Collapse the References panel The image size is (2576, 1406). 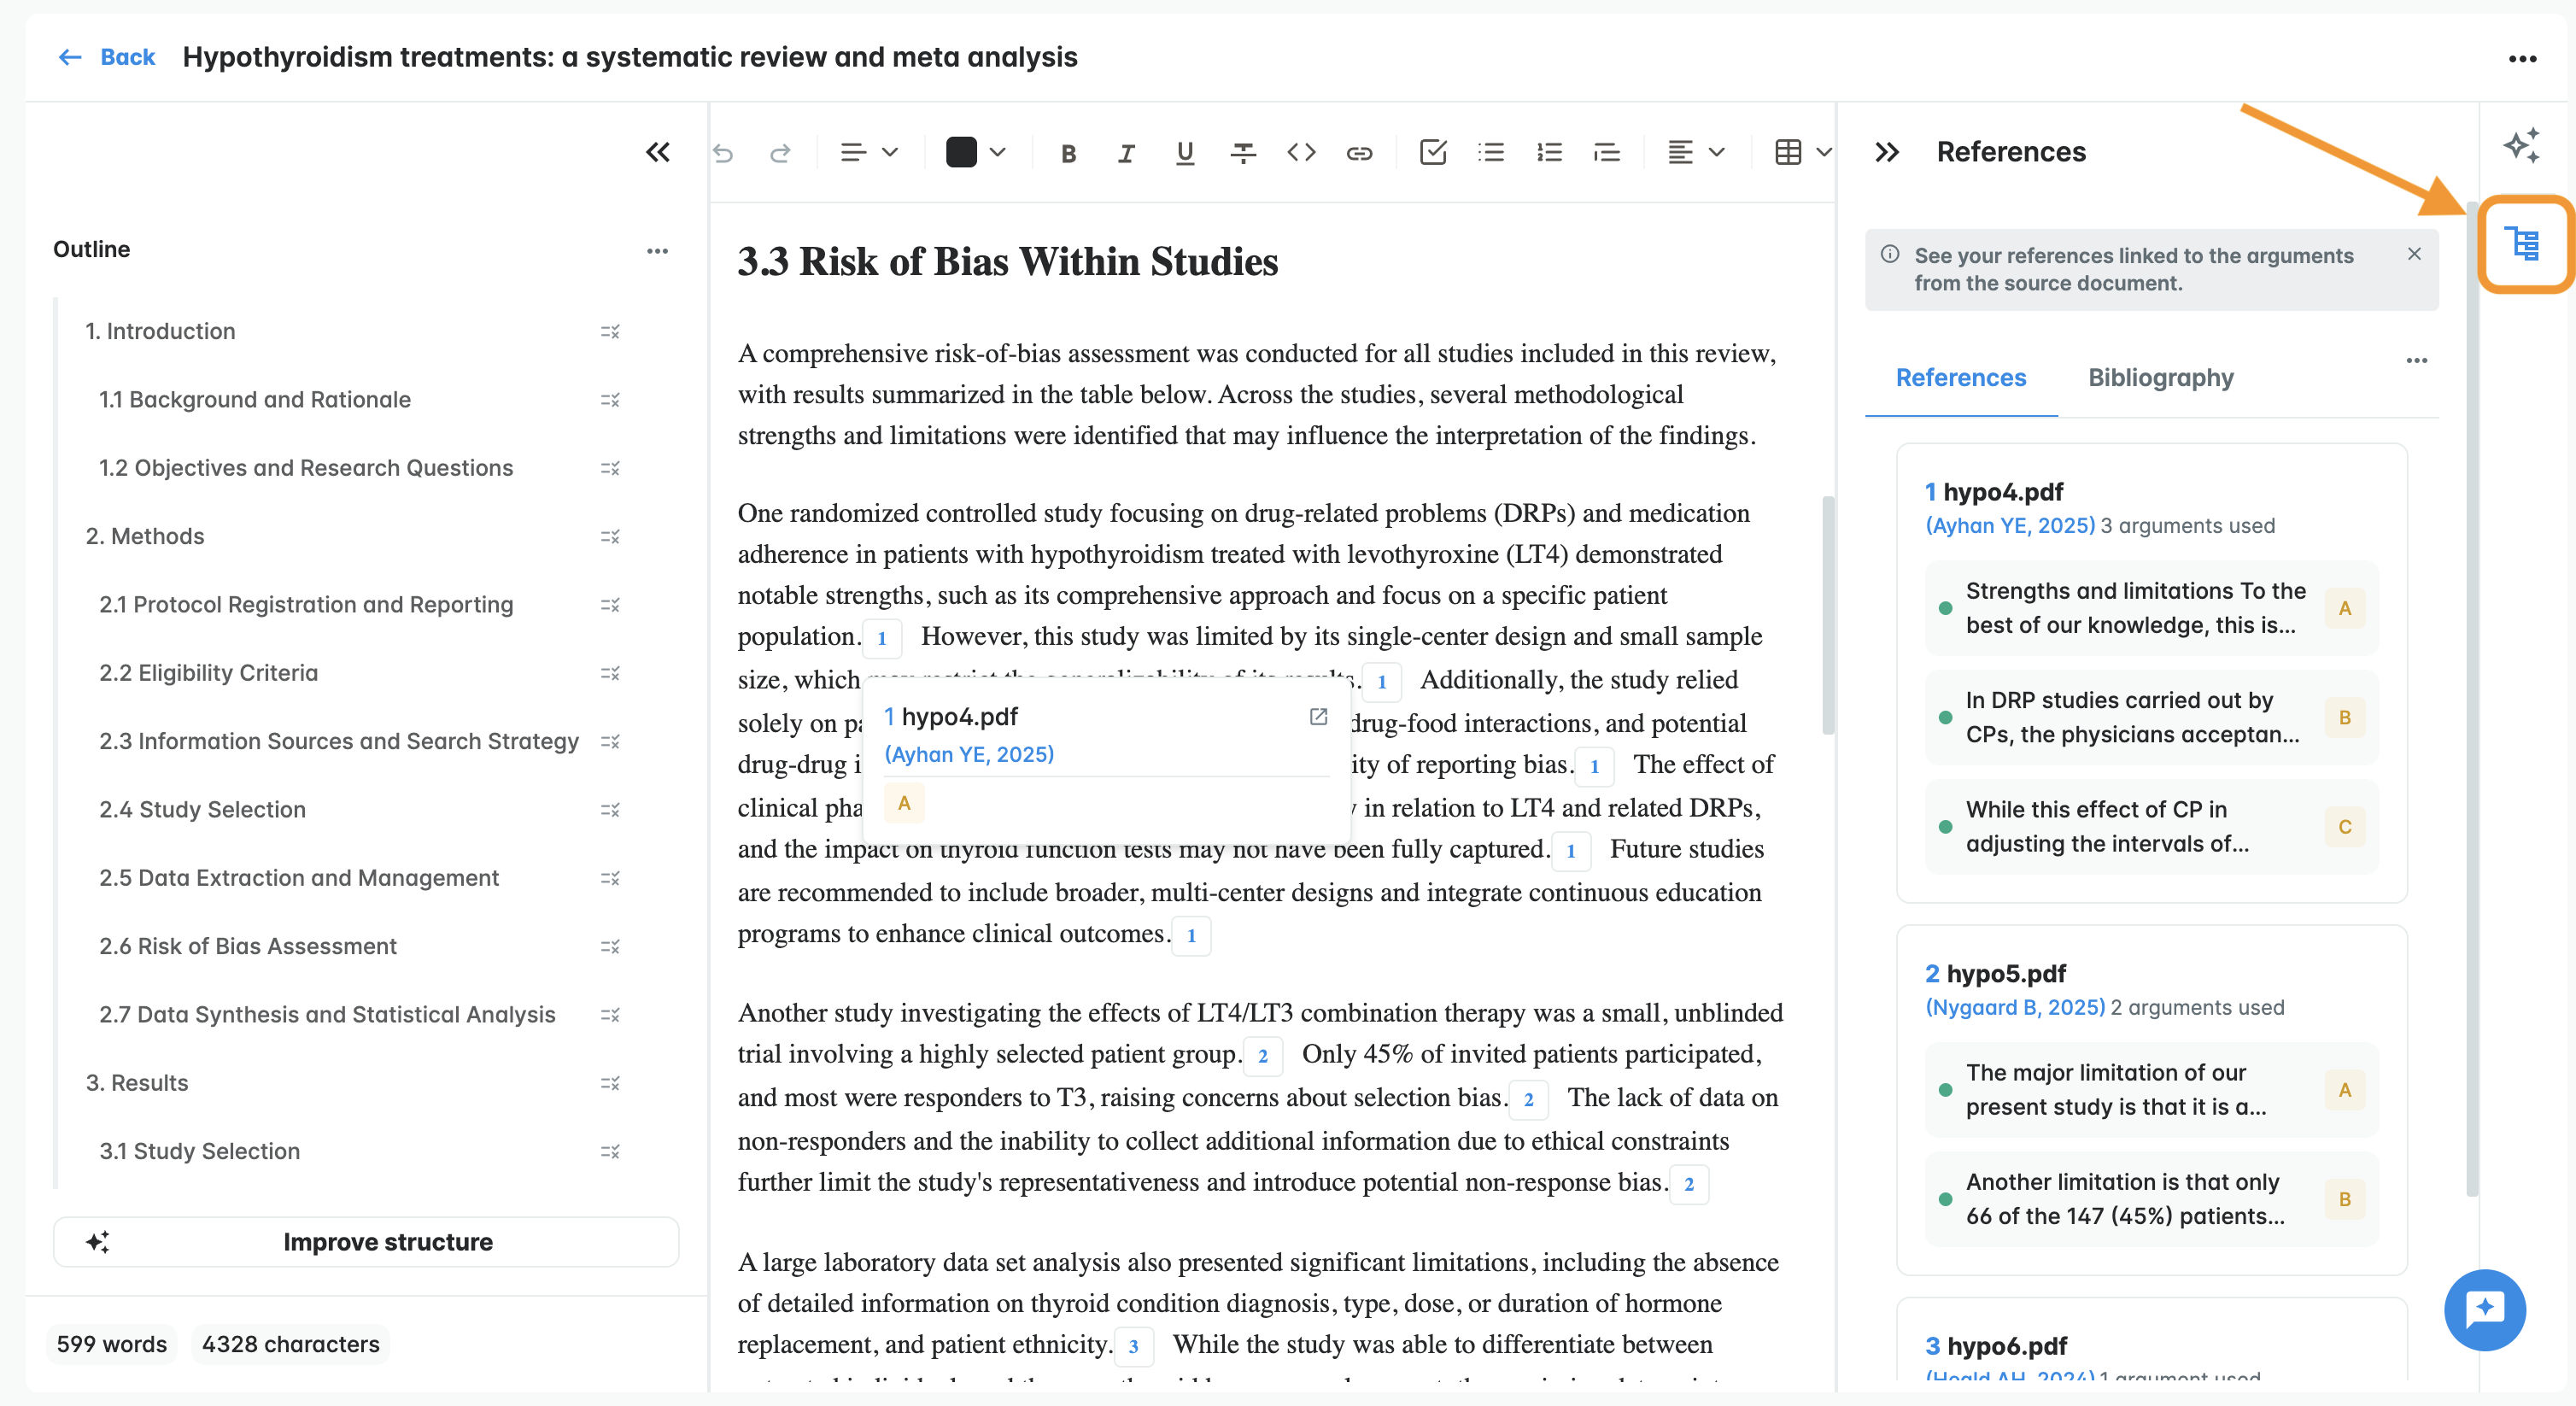[1887, 152]
